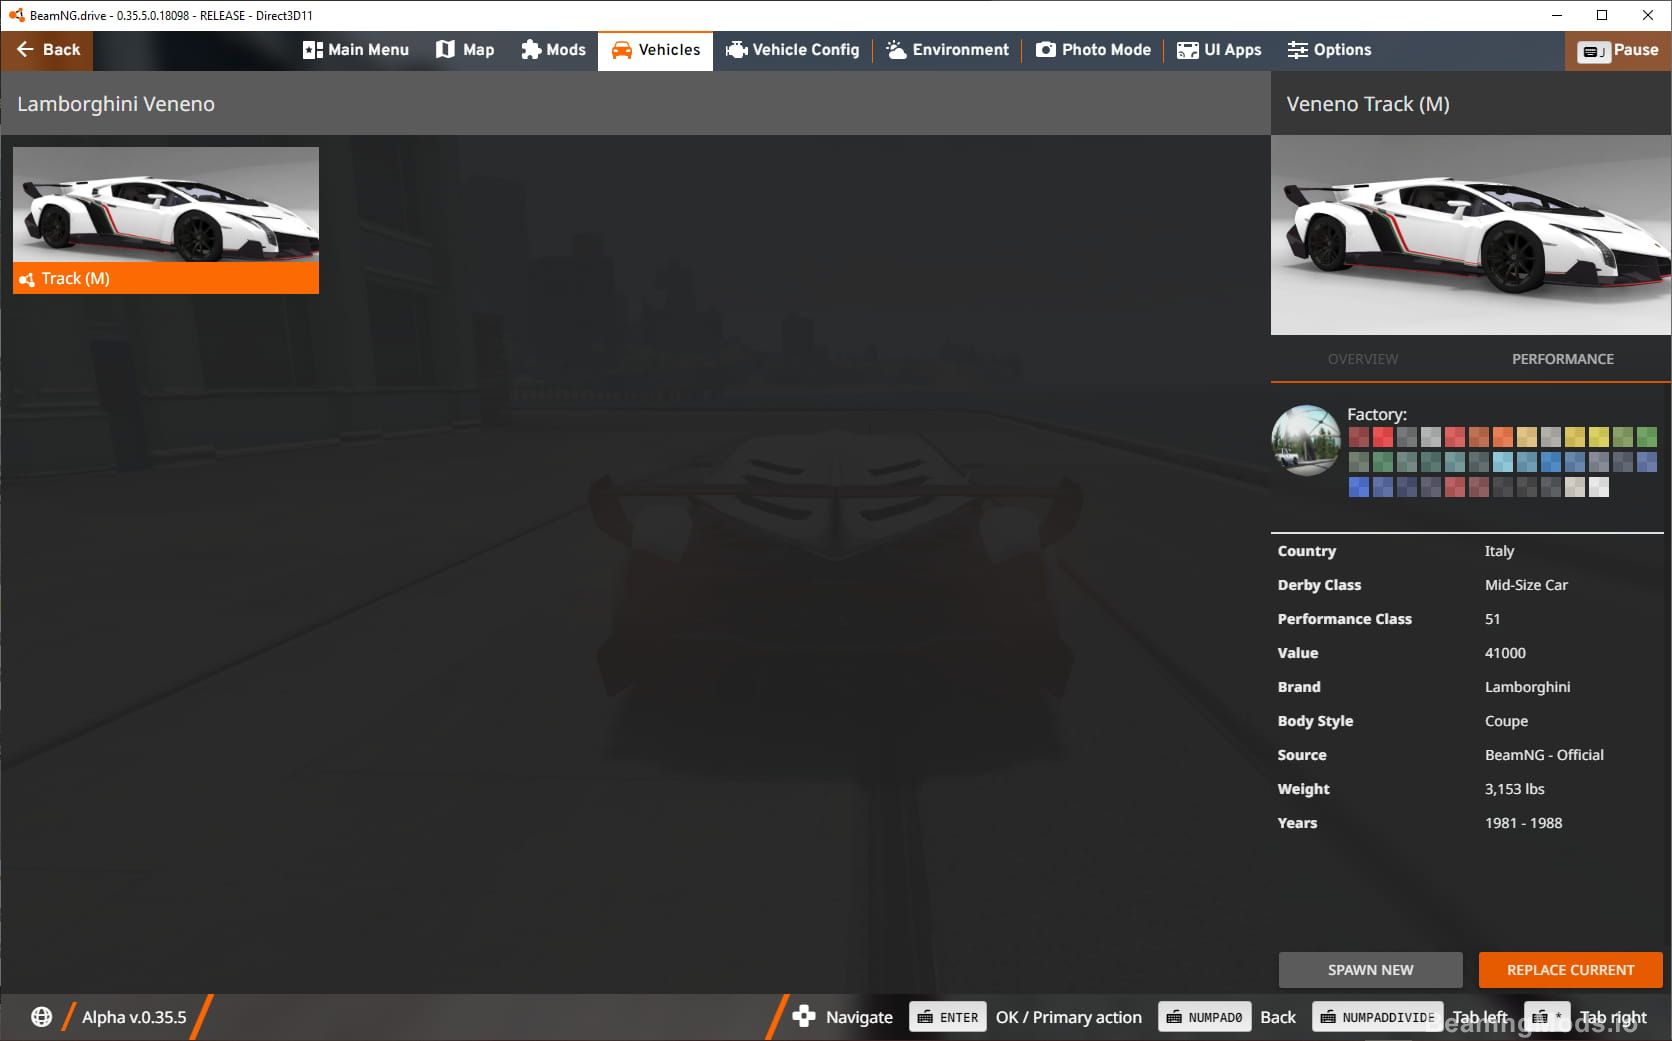The width and height of the screenshot is (1672, 1041).
Task: Select the Vehicles tab
Action: (655, 50)
